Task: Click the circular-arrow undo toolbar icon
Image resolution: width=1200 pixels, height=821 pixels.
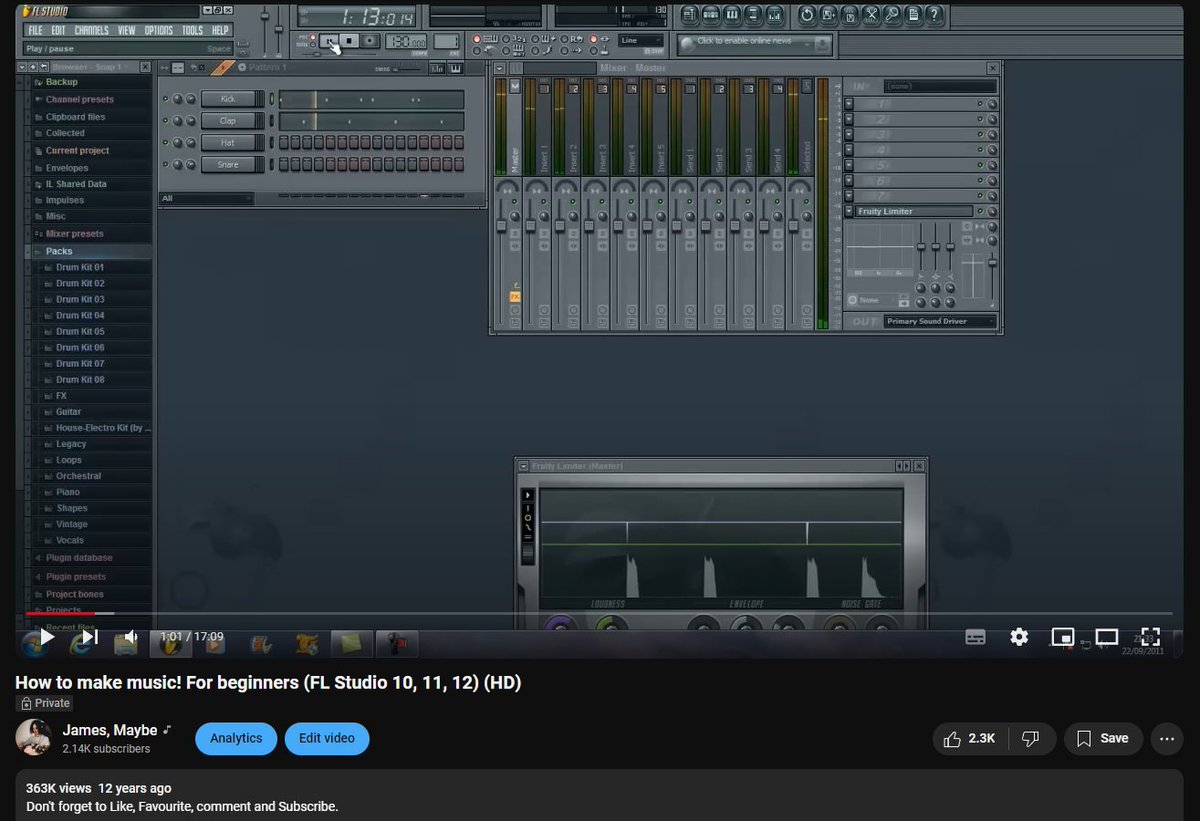Action: (x=807, y=14)
